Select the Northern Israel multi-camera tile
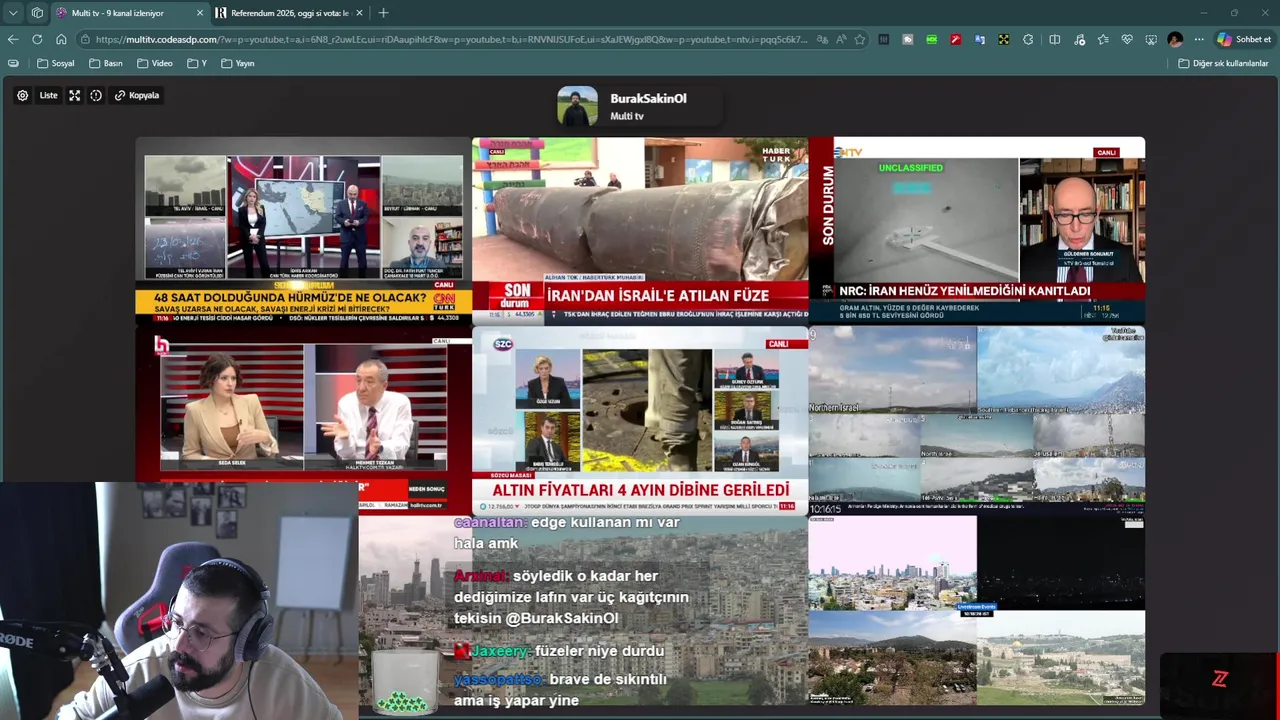1280x720 pixels. 977,420
